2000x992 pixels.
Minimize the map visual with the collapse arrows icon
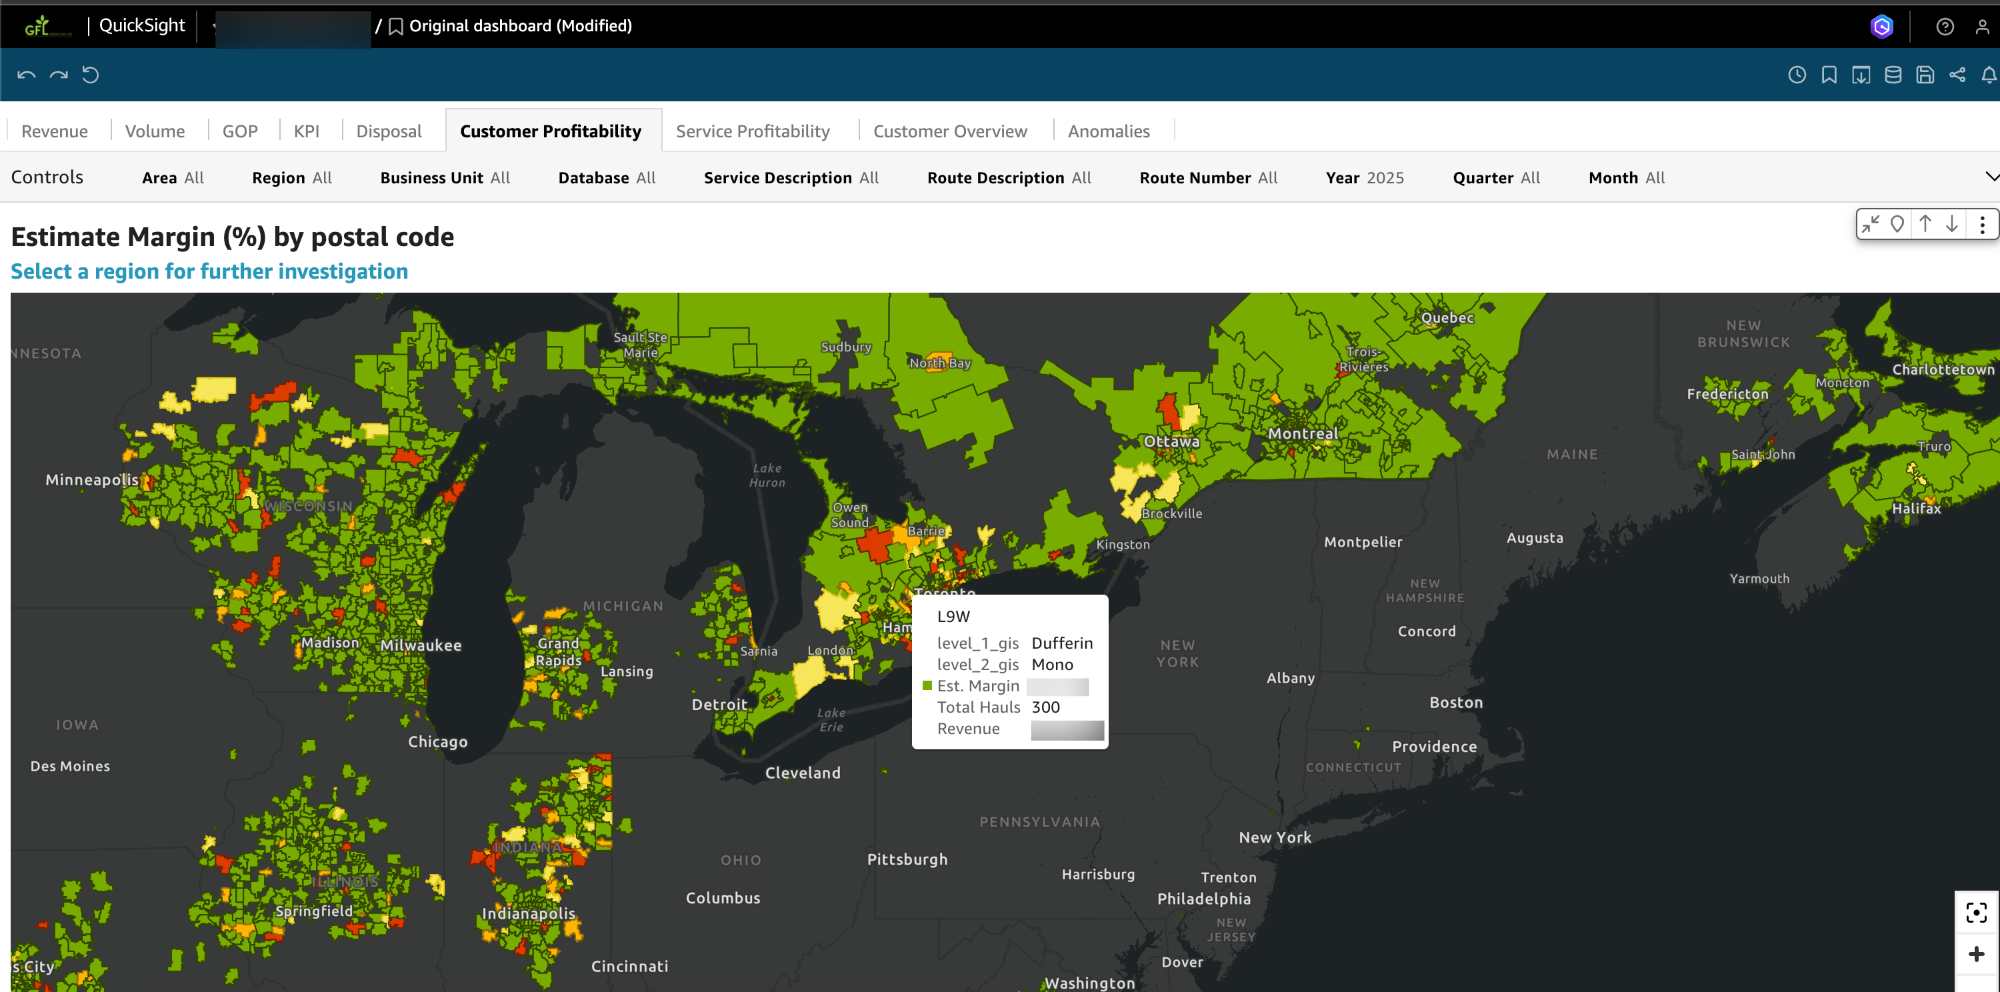click(x=1871, y=224)
